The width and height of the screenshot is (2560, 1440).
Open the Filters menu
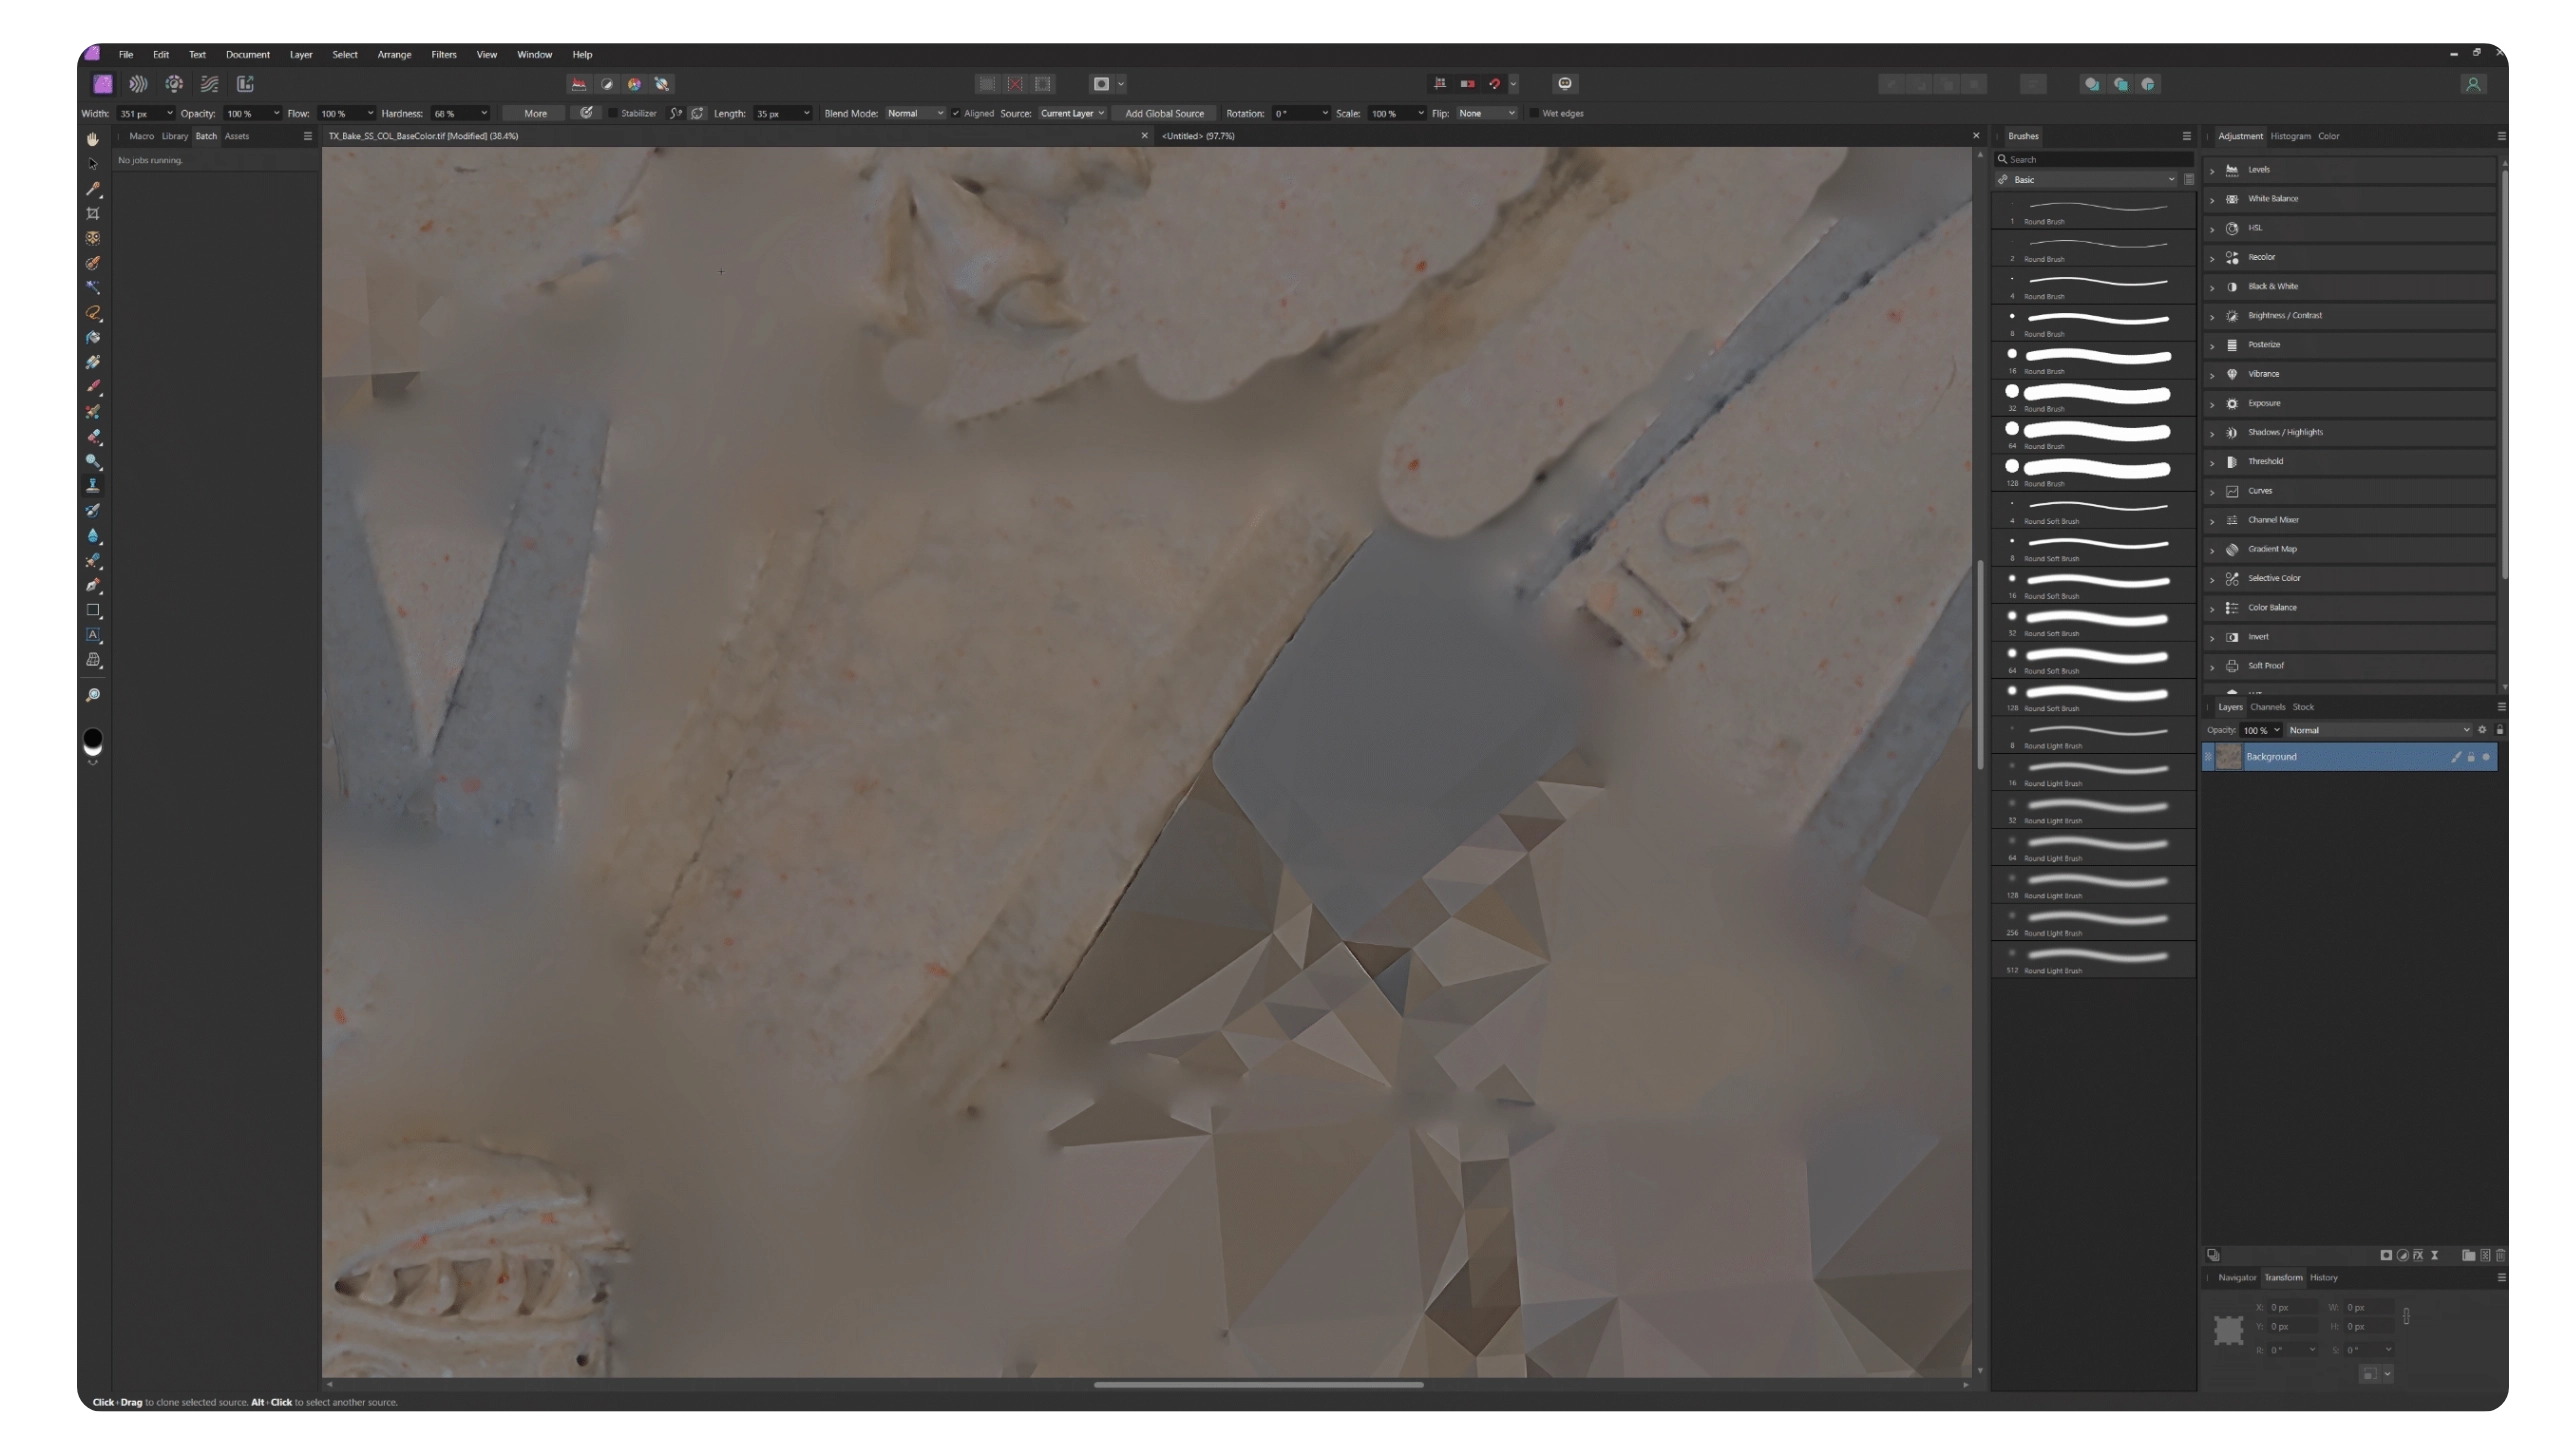point(444,55)
